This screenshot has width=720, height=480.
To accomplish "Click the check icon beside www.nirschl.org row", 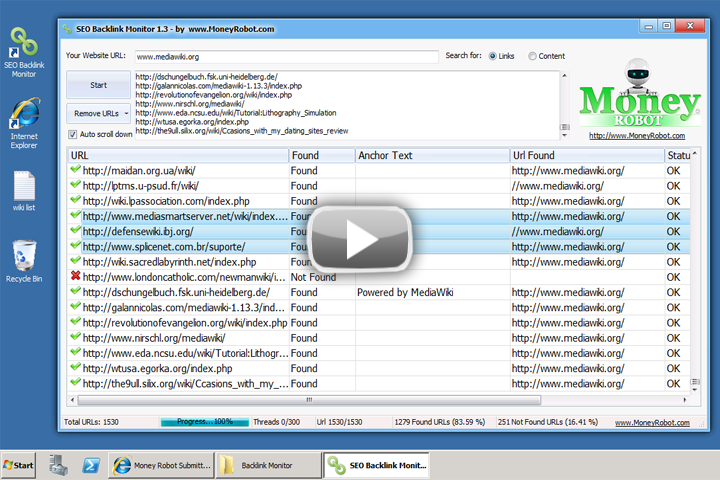I will (x=75, y=337).
